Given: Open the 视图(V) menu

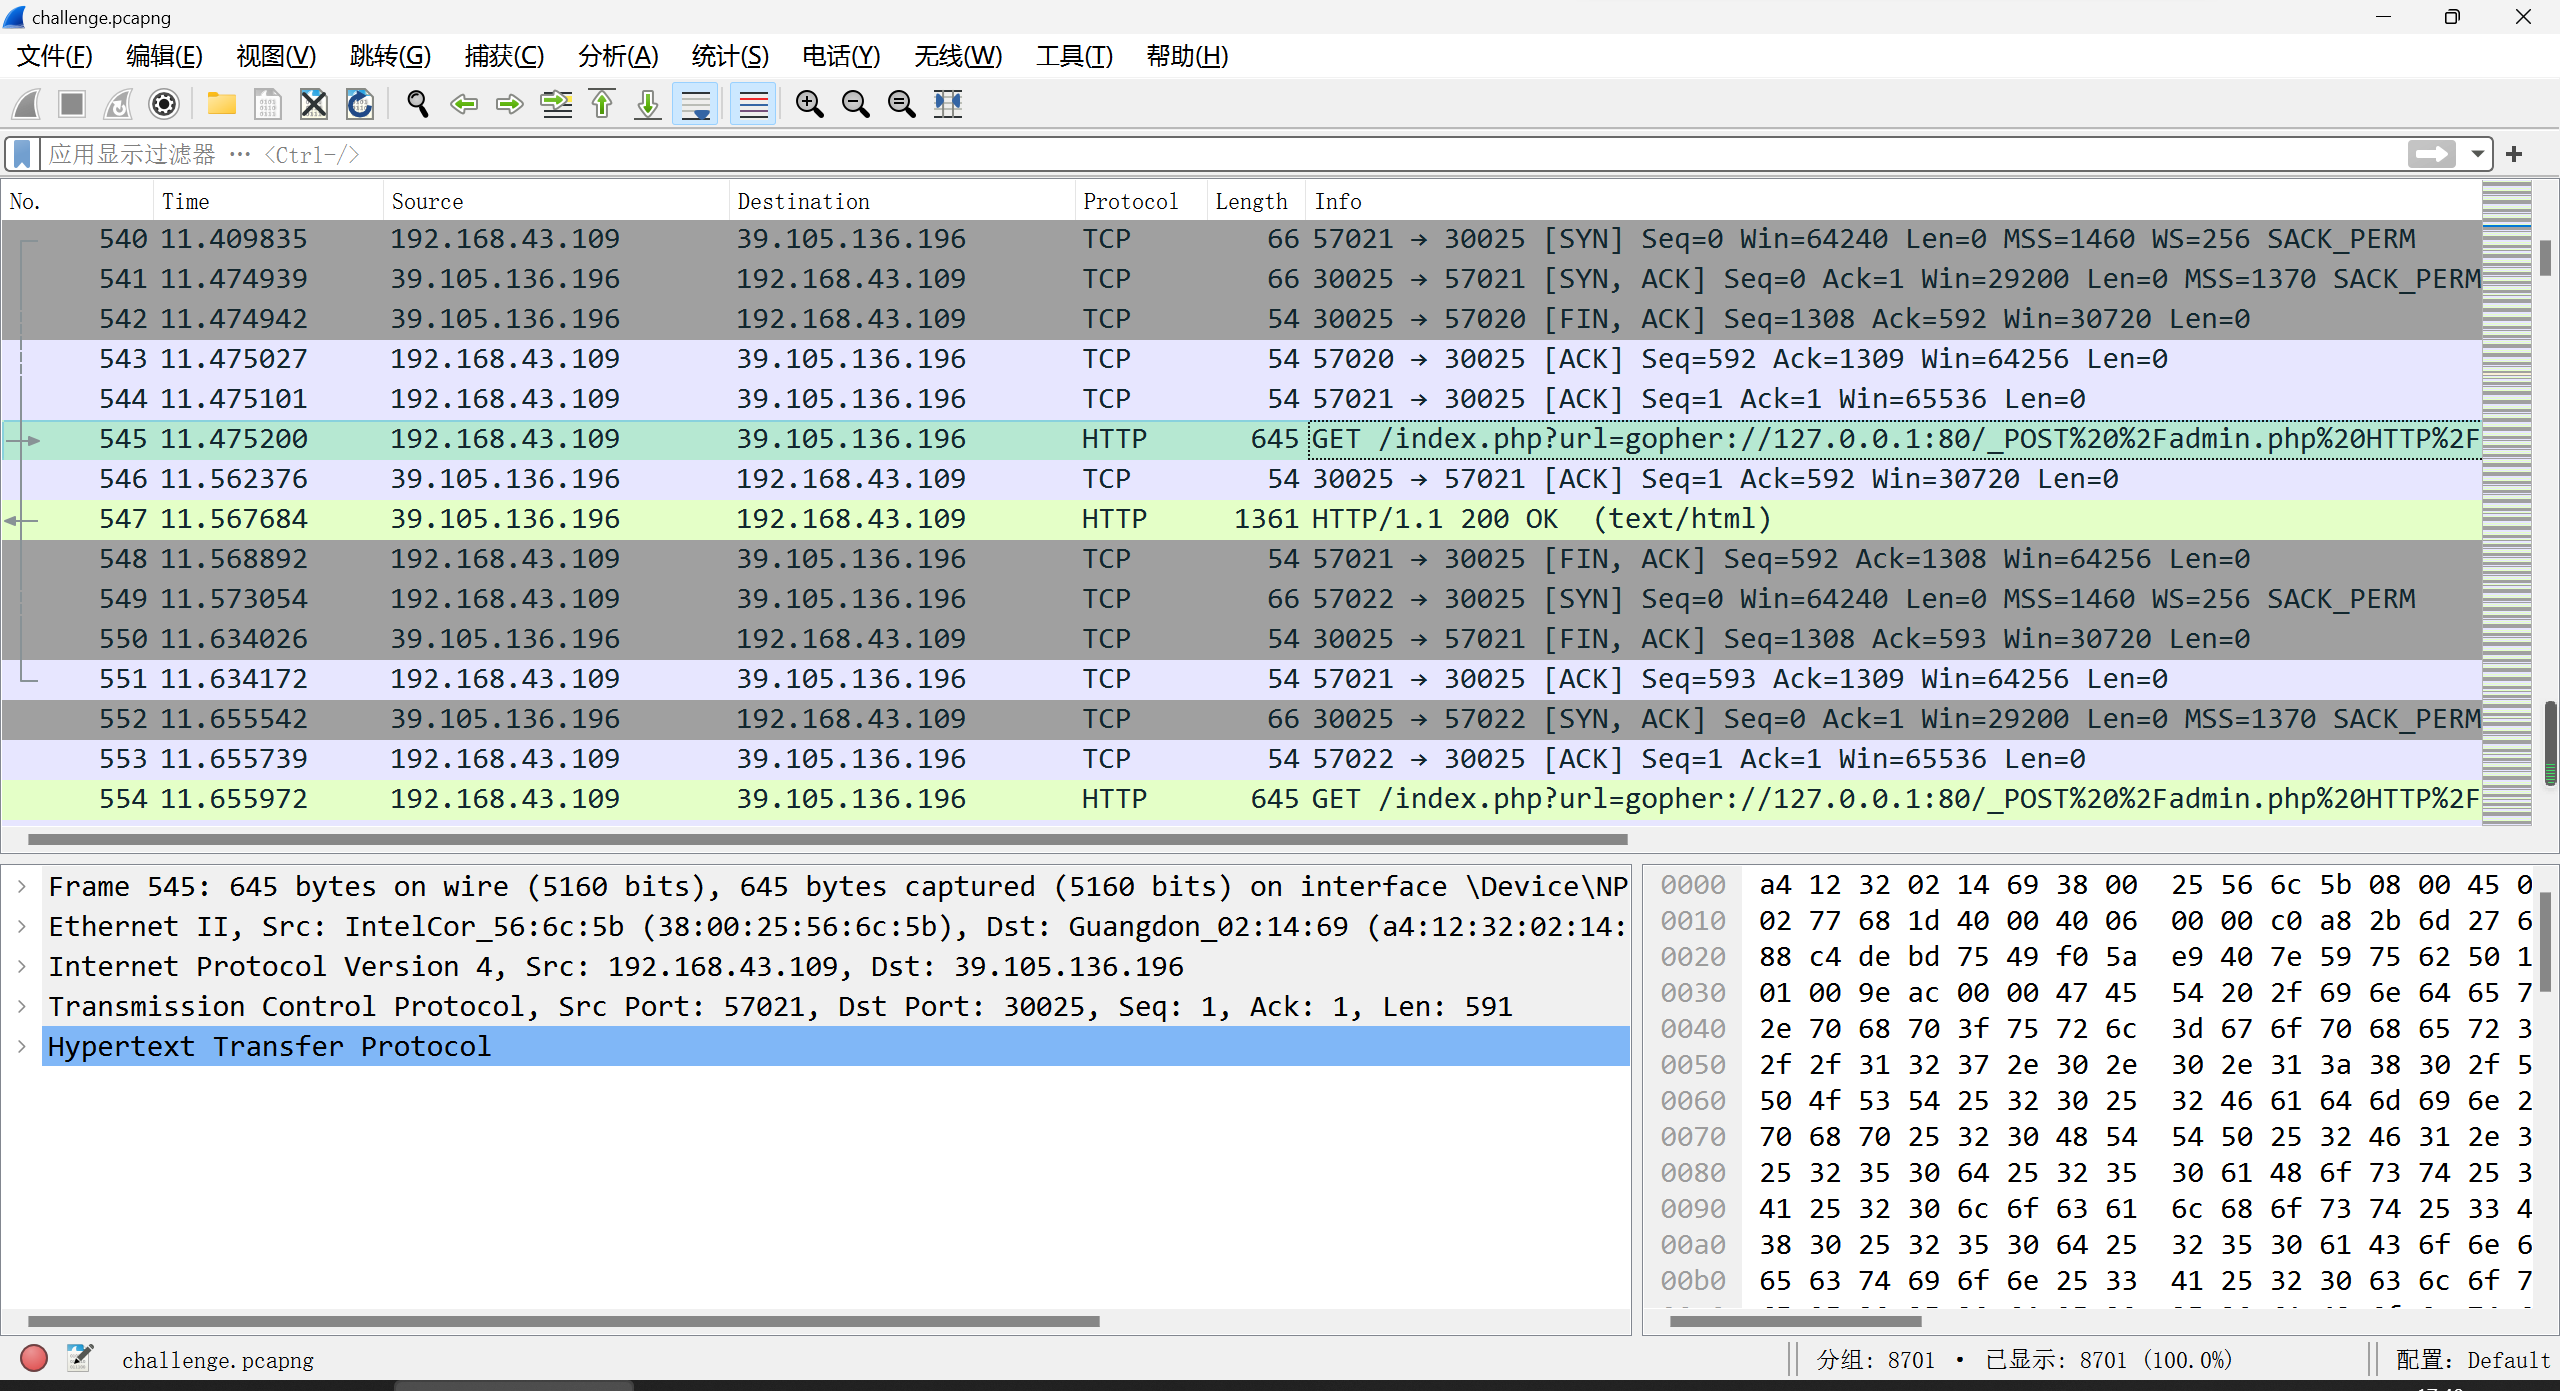Looking at the screenshot, I should point(276,56).
